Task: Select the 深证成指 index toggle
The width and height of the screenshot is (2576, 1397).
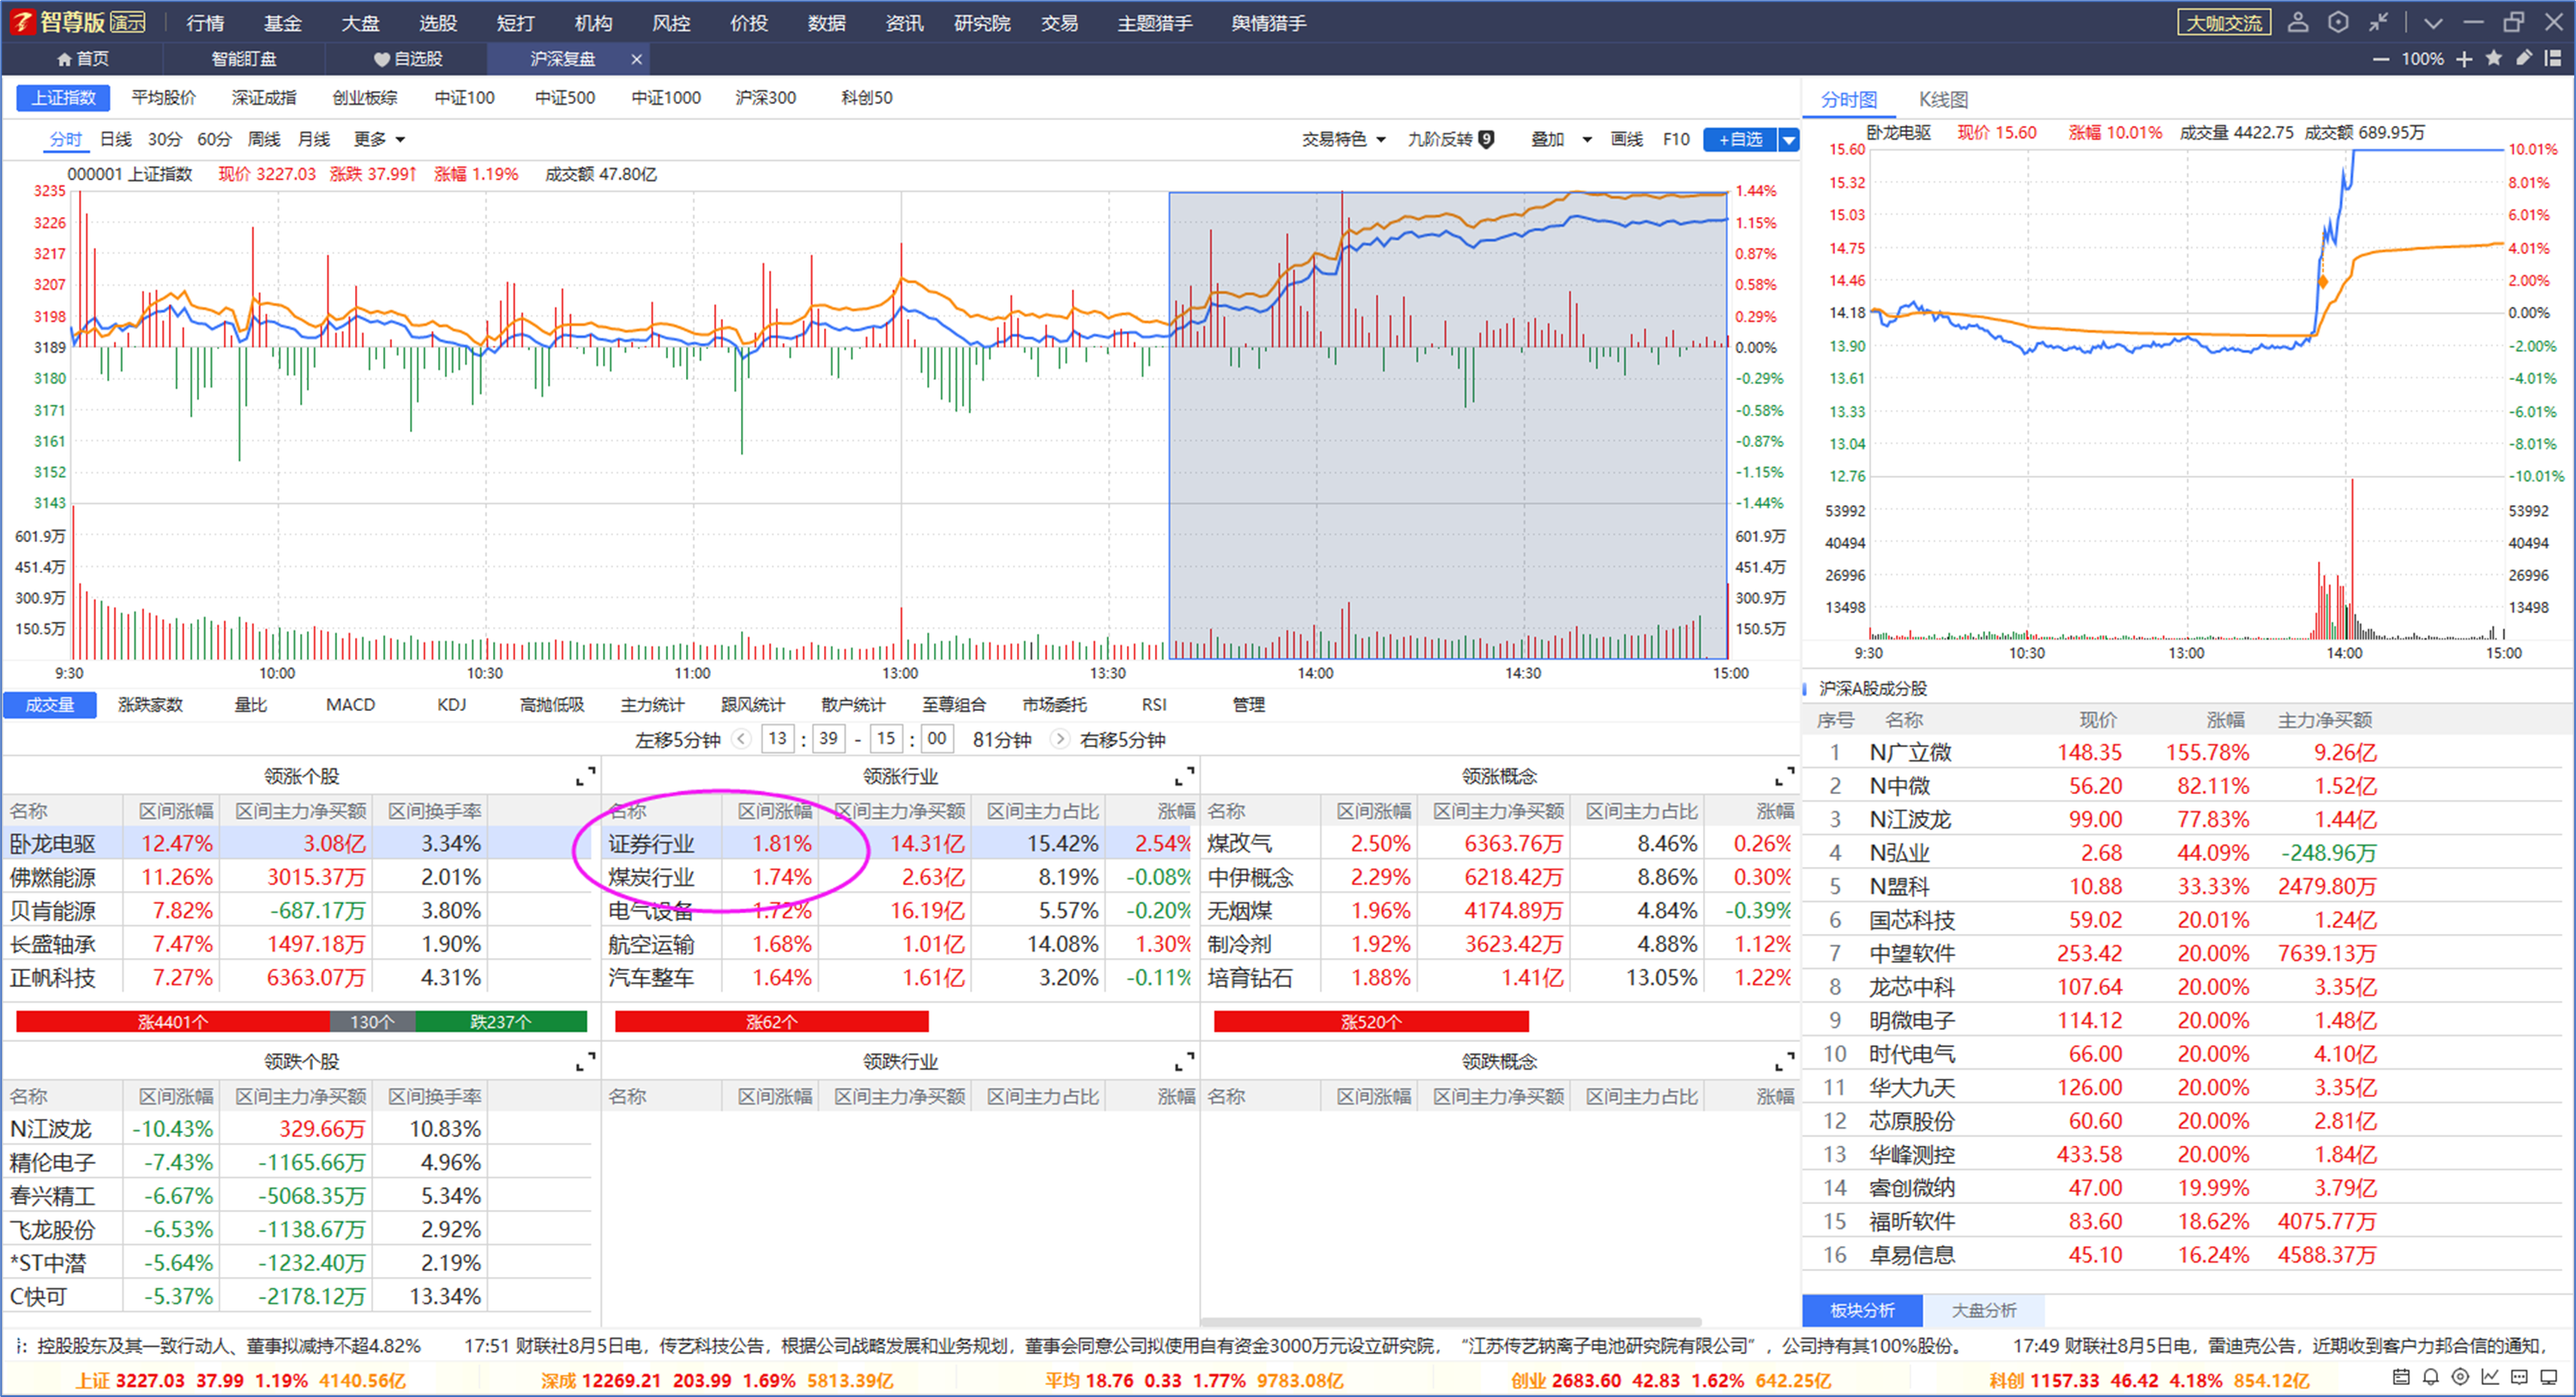Action: (264, 97)
